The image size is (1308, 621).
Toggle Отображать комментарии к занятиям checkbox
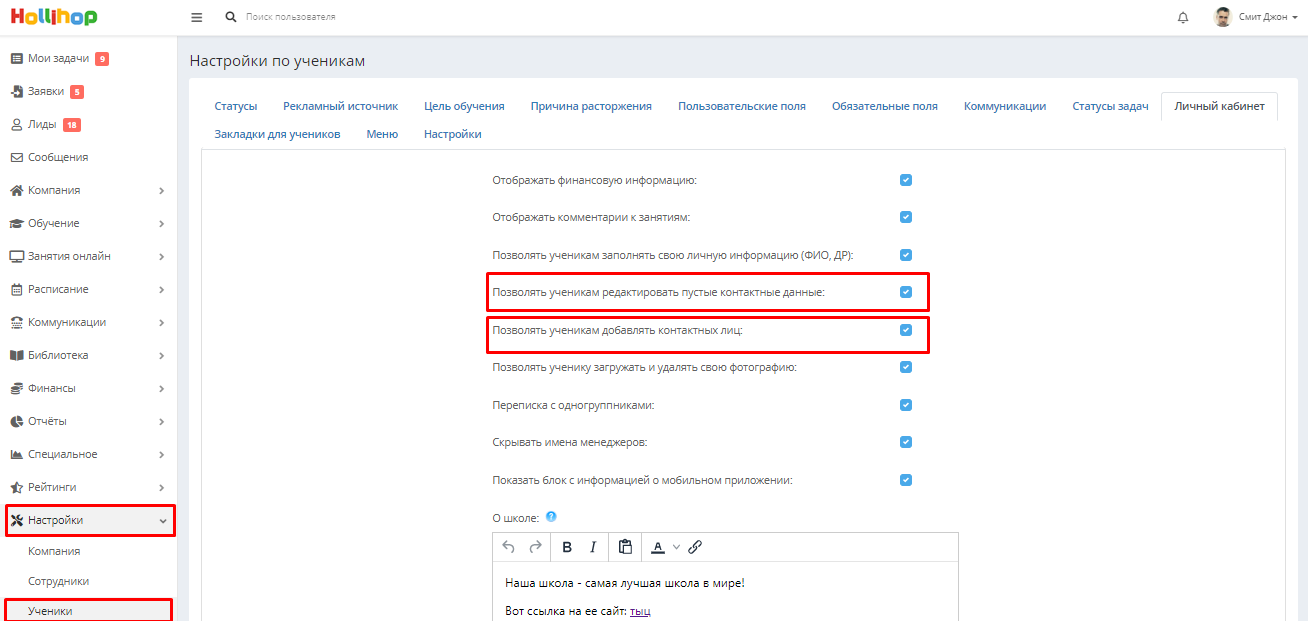click(906, 217)
